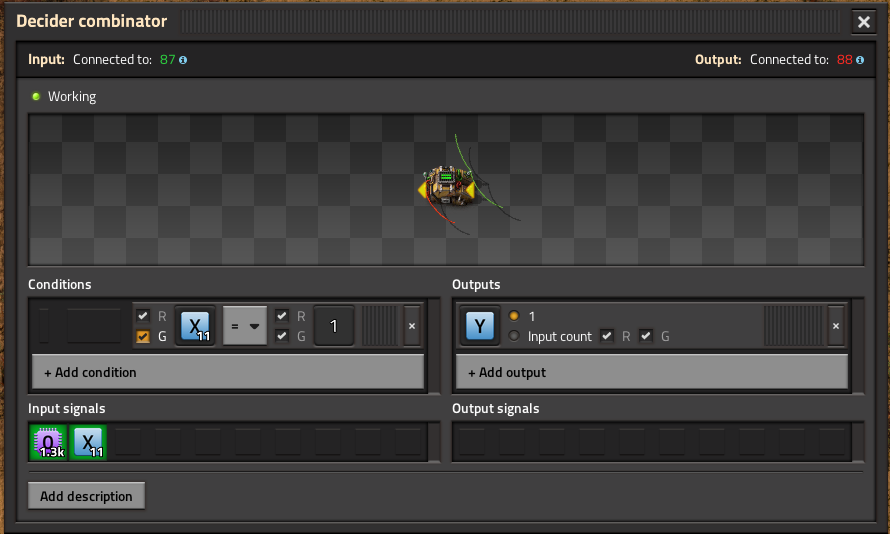Toggle red wire checkbox for constant side

tap(282, 316)
